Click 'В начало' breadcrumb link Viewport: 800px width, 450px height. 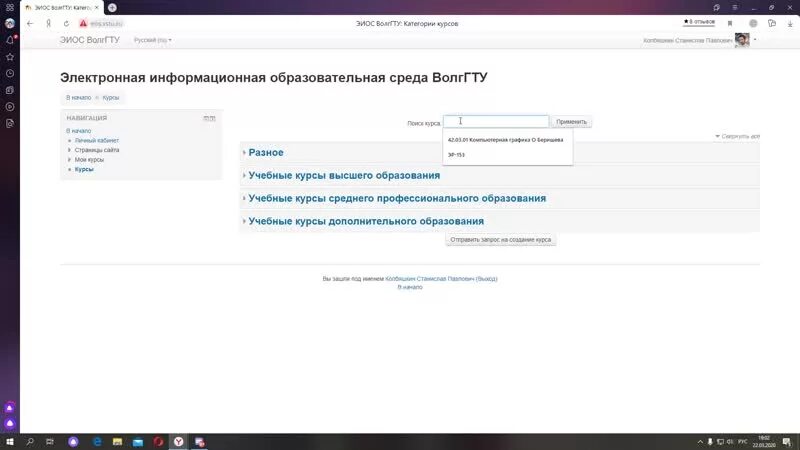click(x=79, y=97)
